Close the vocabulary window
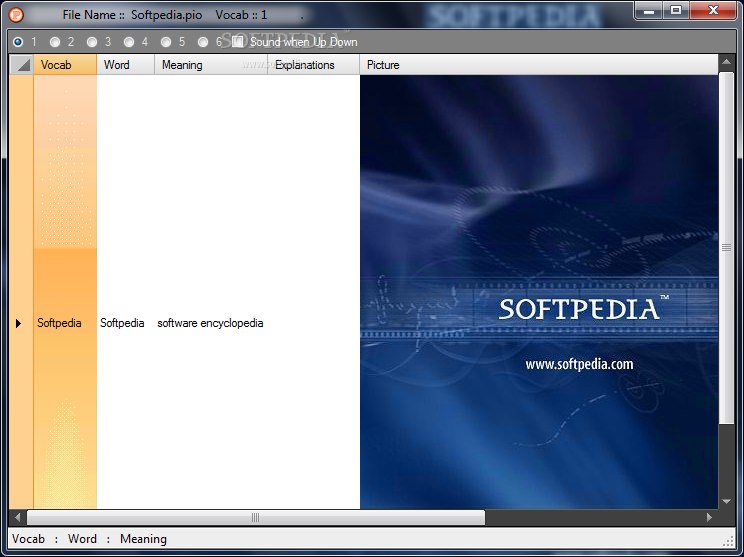Viewport: 744px width, 557px height. [x=713, y=10]
